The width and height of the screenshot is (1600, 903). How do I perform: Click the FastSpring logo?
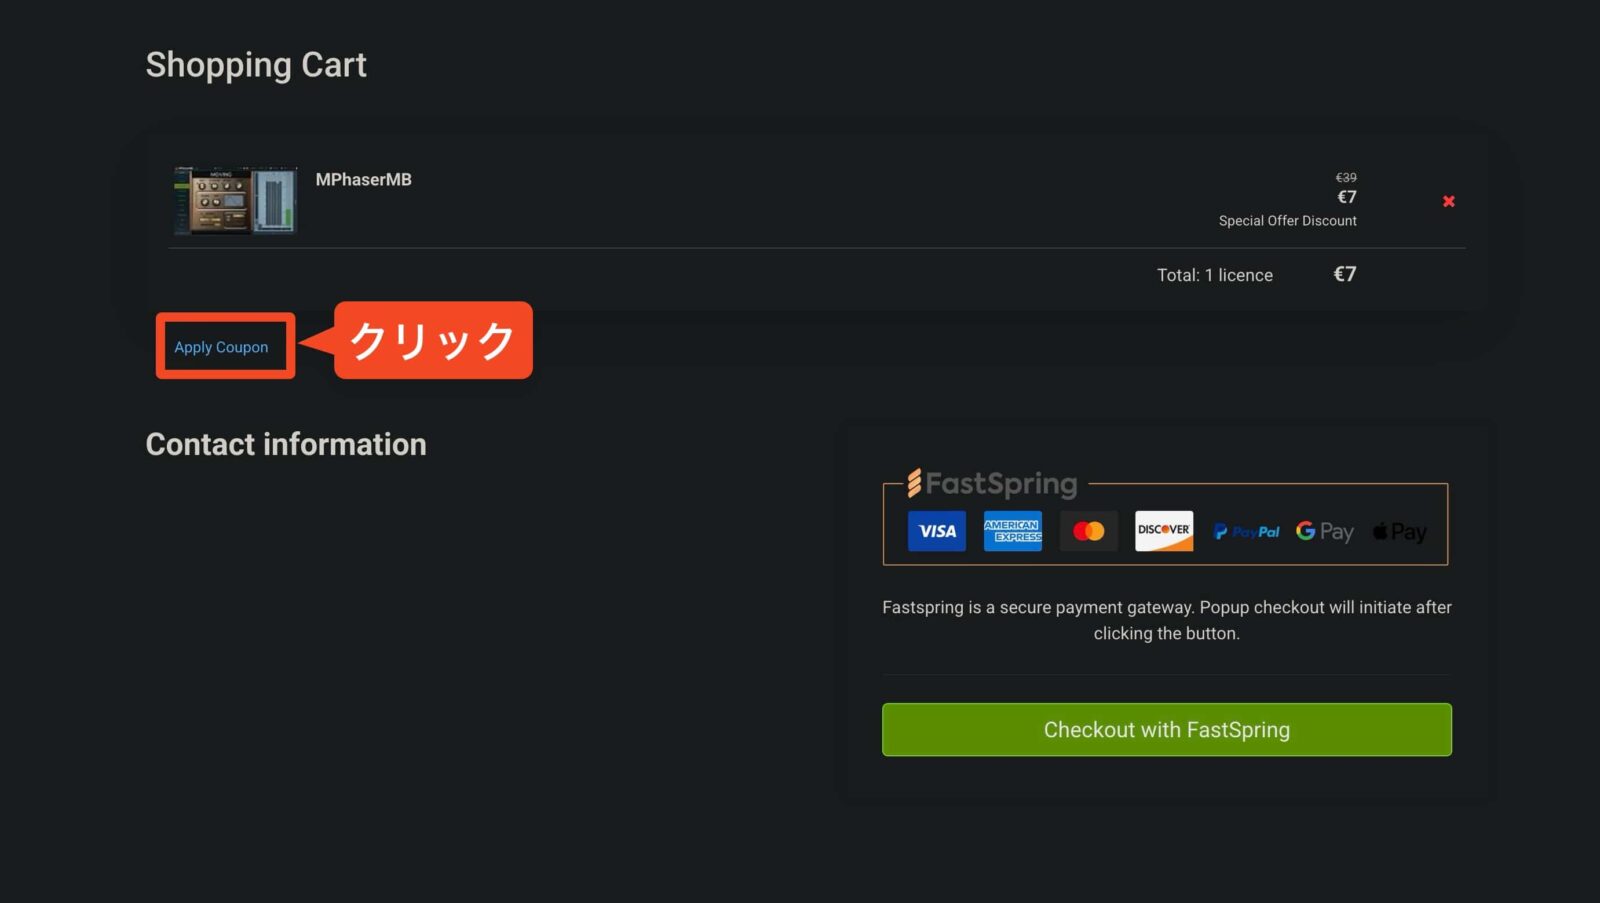992,484
